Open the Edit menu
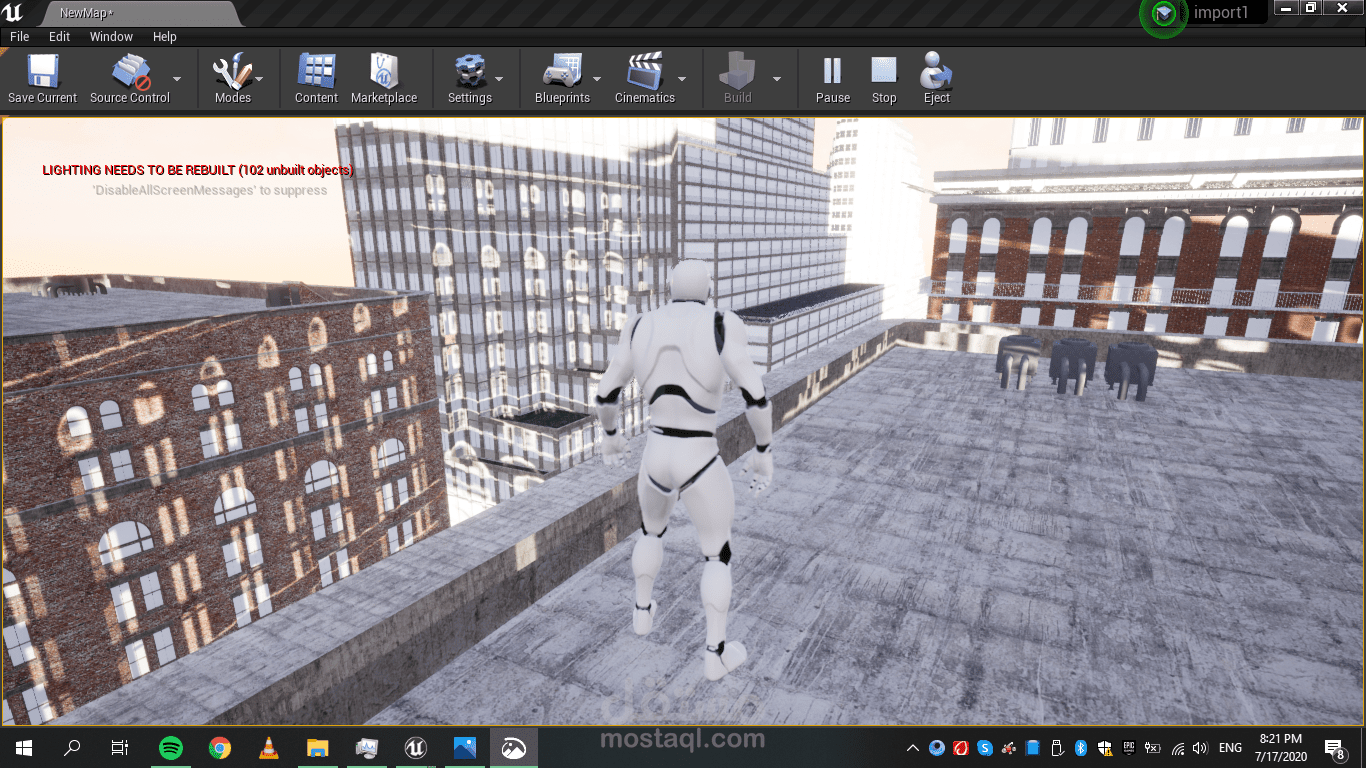This screenshot has height=768, width=1366. (x=60, y=36)
